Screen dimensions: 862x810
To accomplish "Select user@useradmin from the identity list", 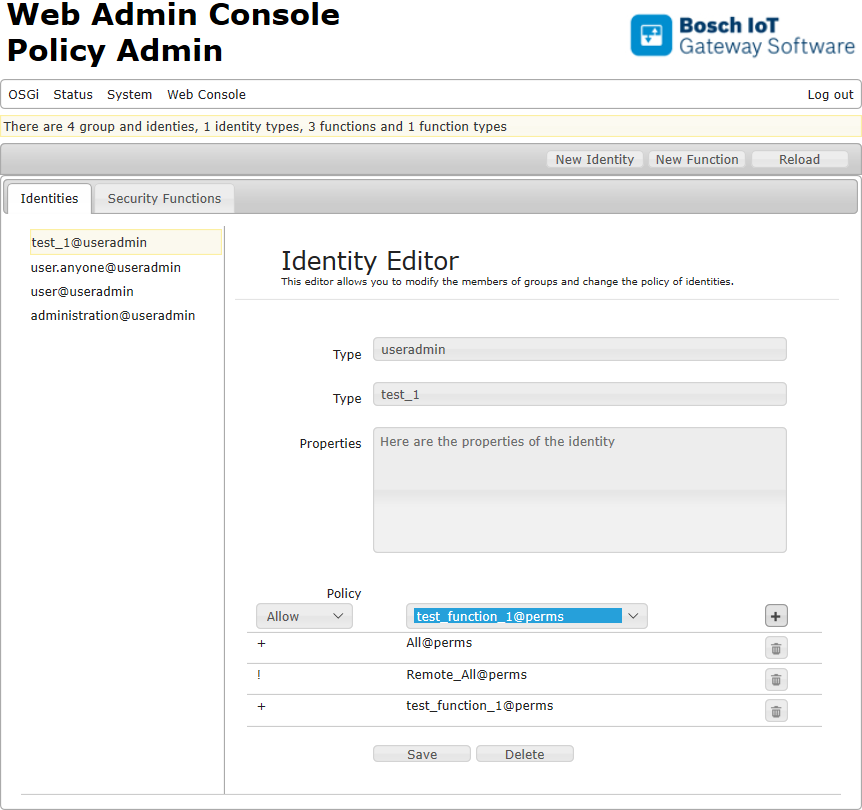I will click(81, 291).
